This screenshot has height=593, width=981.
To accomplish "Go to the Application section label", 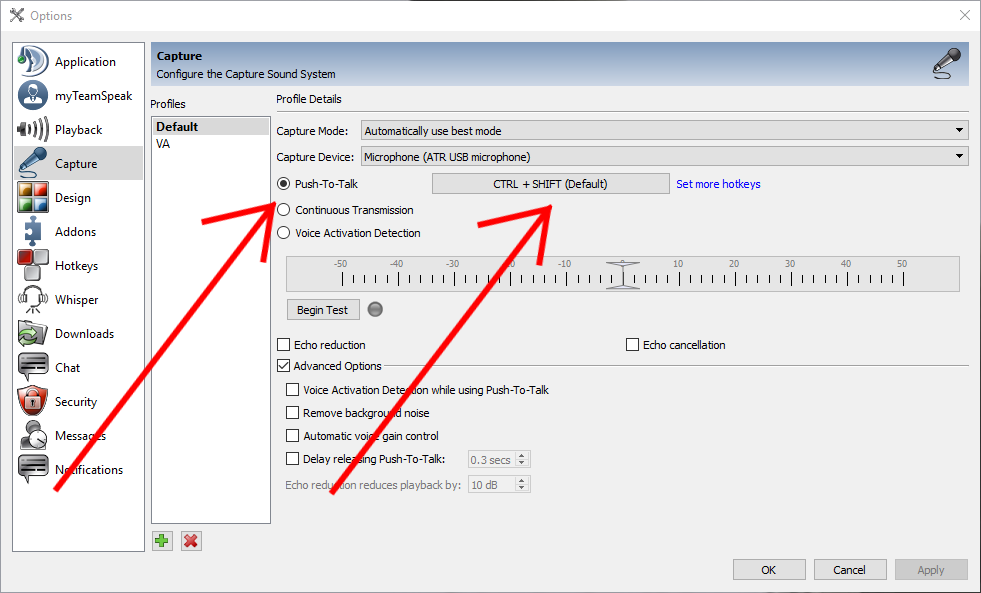I will click(85, 61).
